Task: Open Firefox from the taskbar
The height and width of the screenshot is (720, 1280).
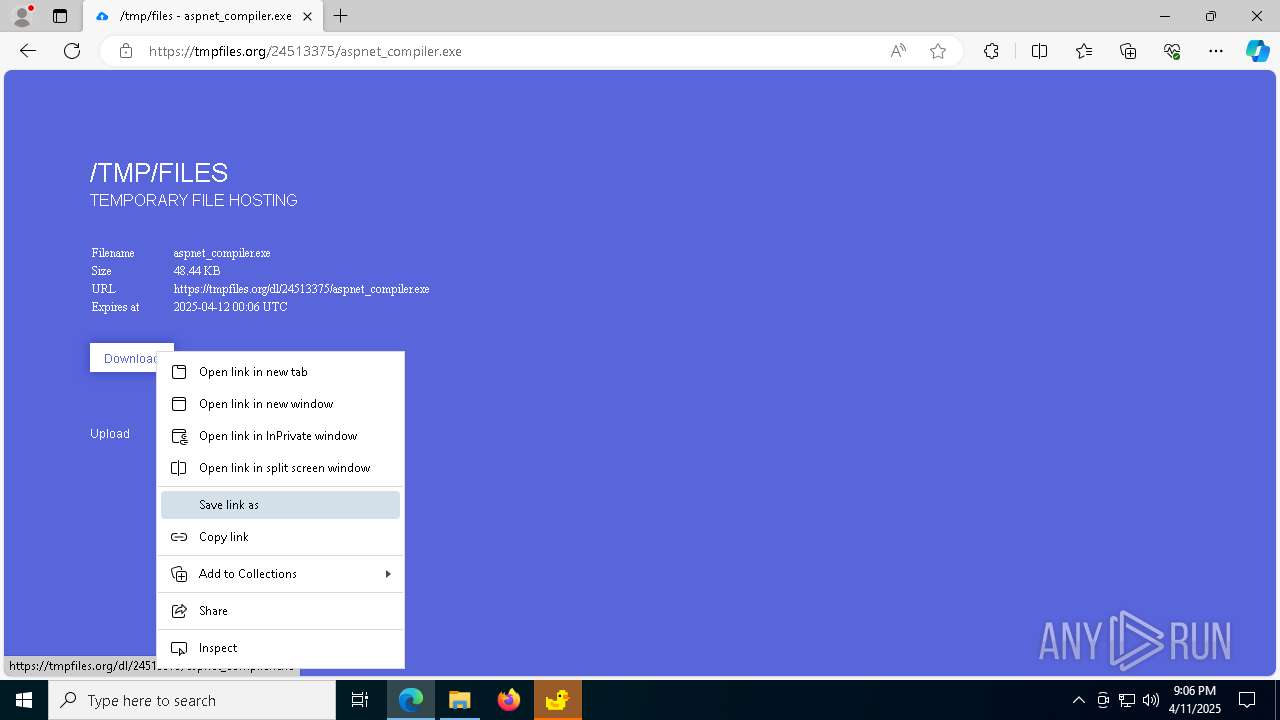Action: point(509,700)
